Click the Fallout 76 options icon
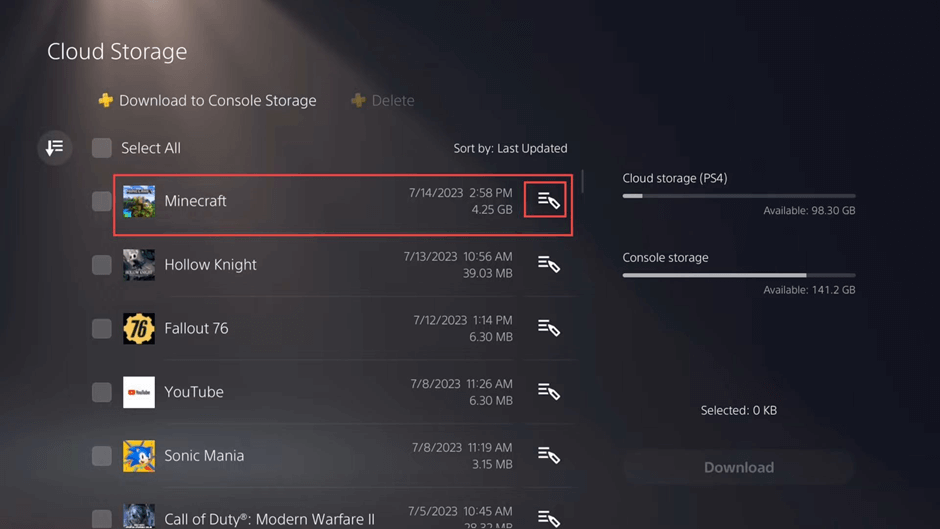Screen dimensions: 940x529 pyautogui.click(x=548, y=328)
